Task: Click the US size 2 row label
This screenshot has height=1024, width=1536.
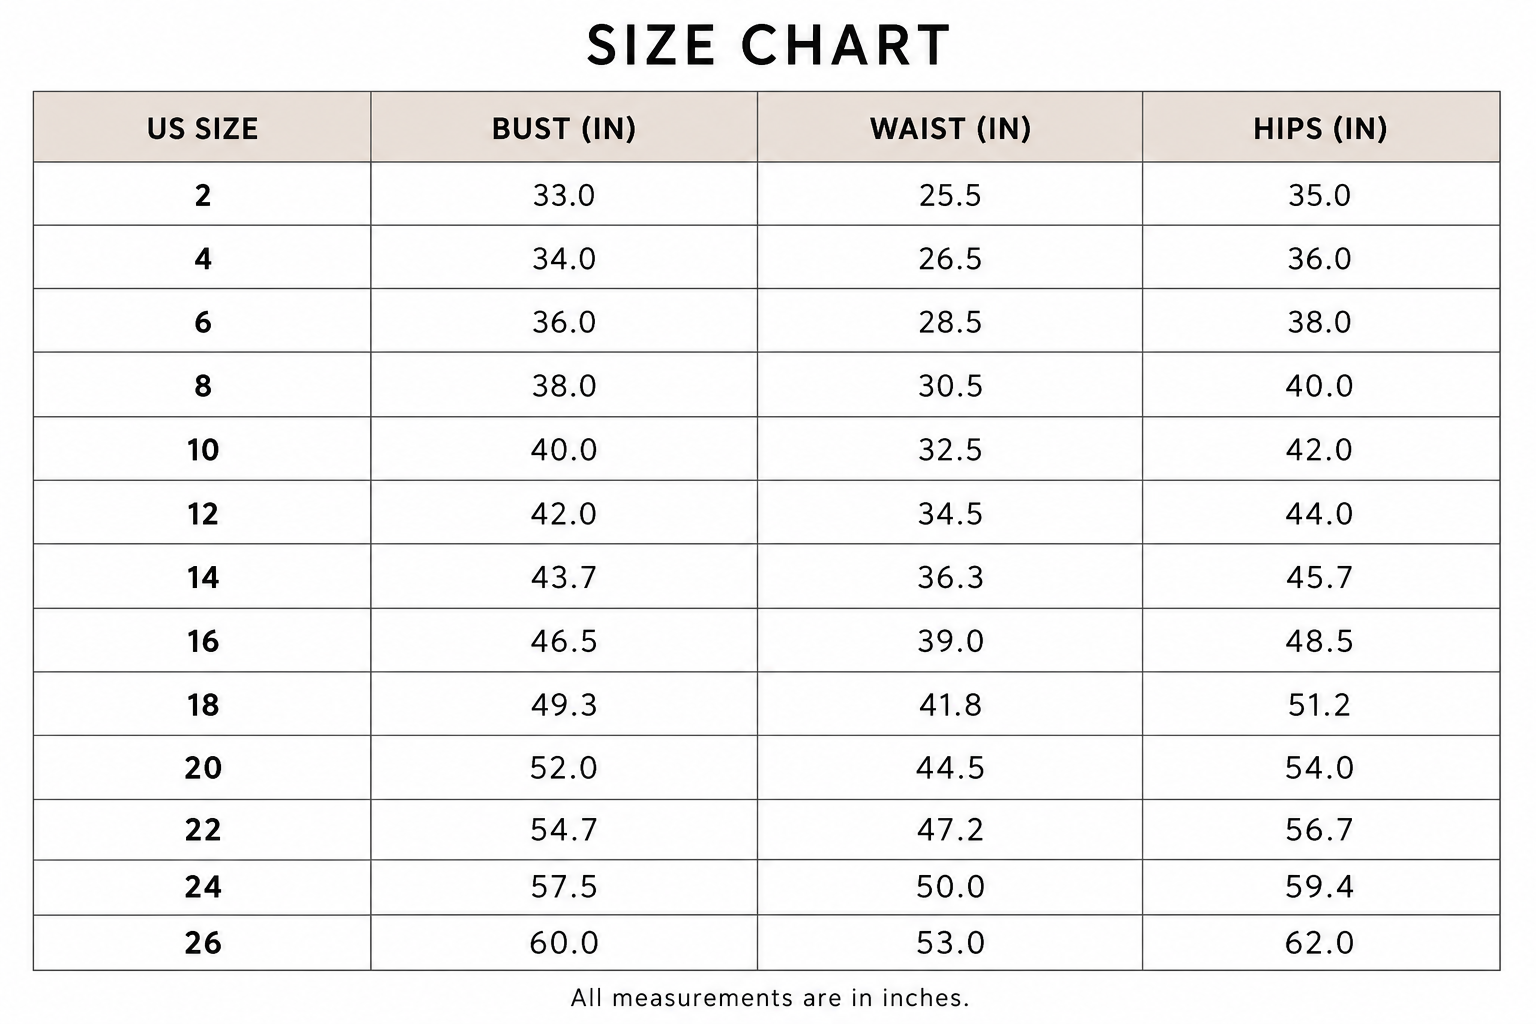Action: 203,195
